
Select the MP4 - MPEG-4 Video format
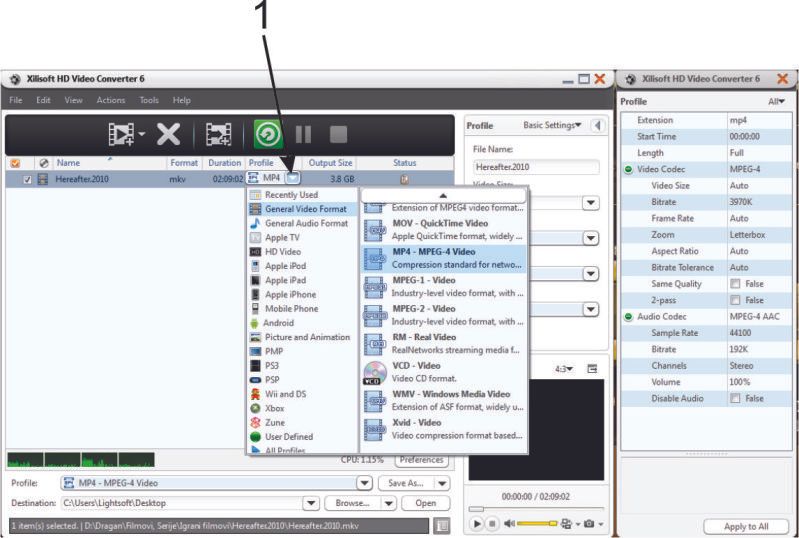pyautogui.click(x=443, y=258)
